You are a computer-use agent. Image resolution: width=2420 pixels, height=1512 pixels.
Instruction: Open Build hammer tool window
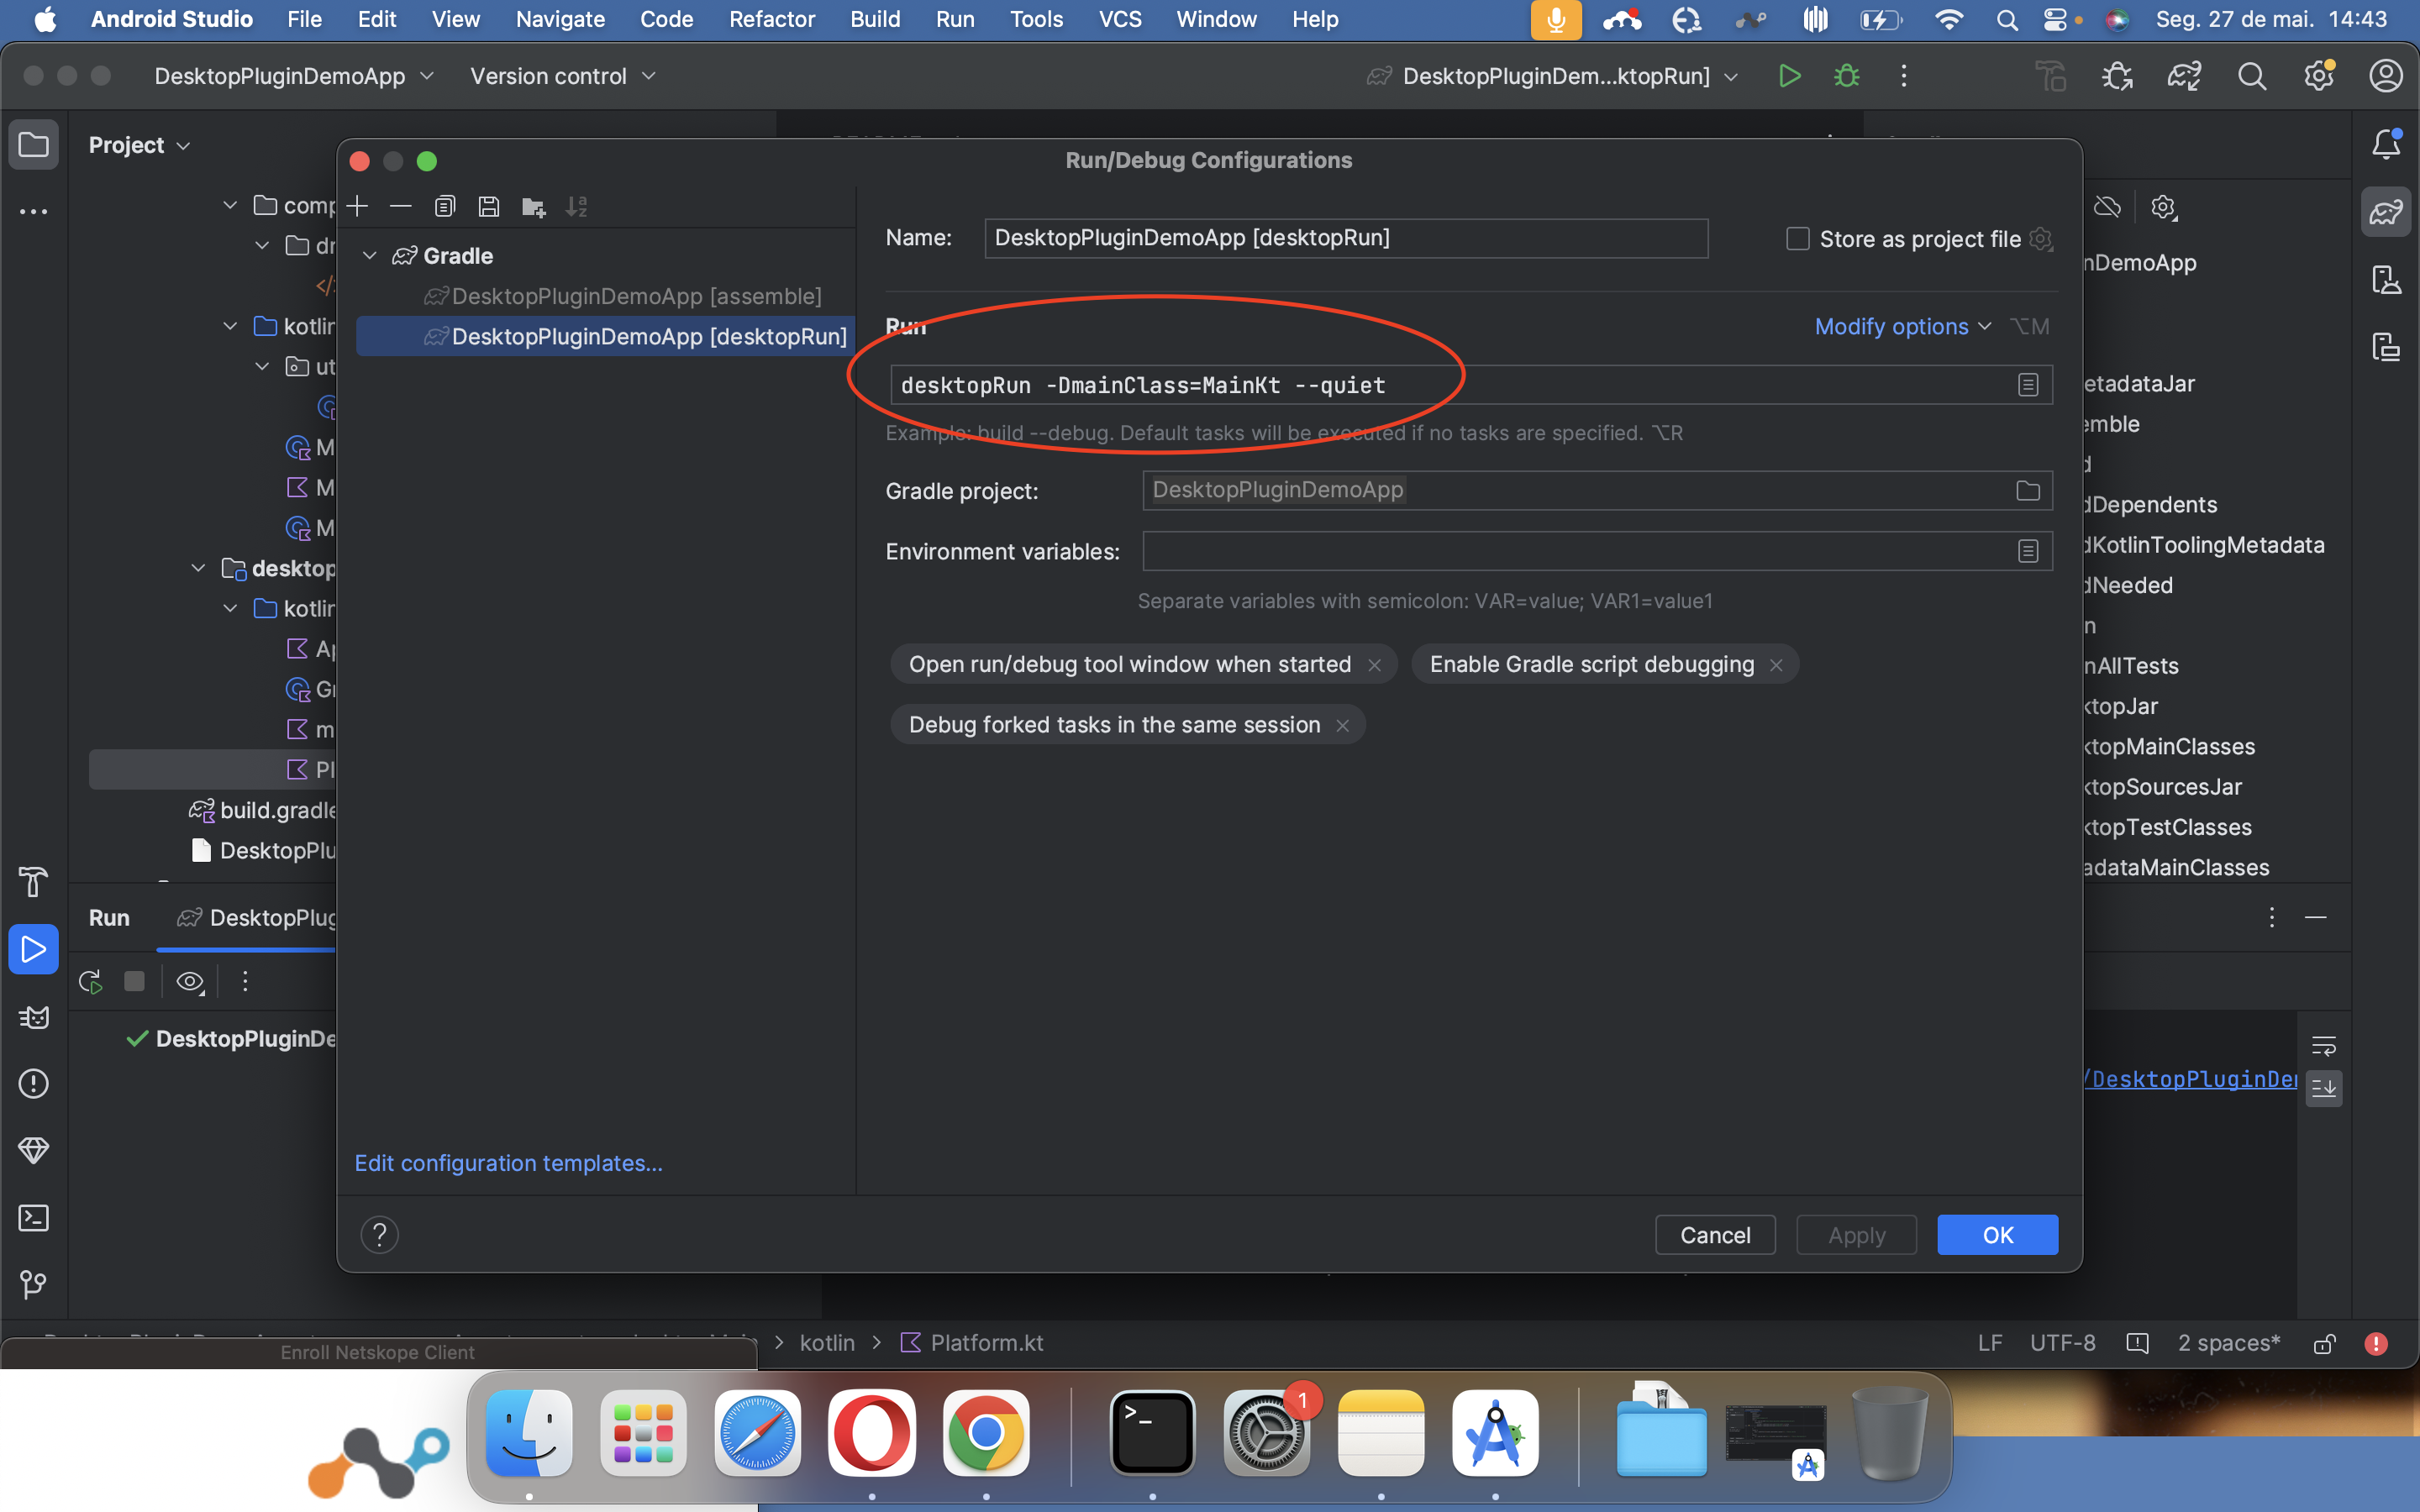click(x=34, y=882)
